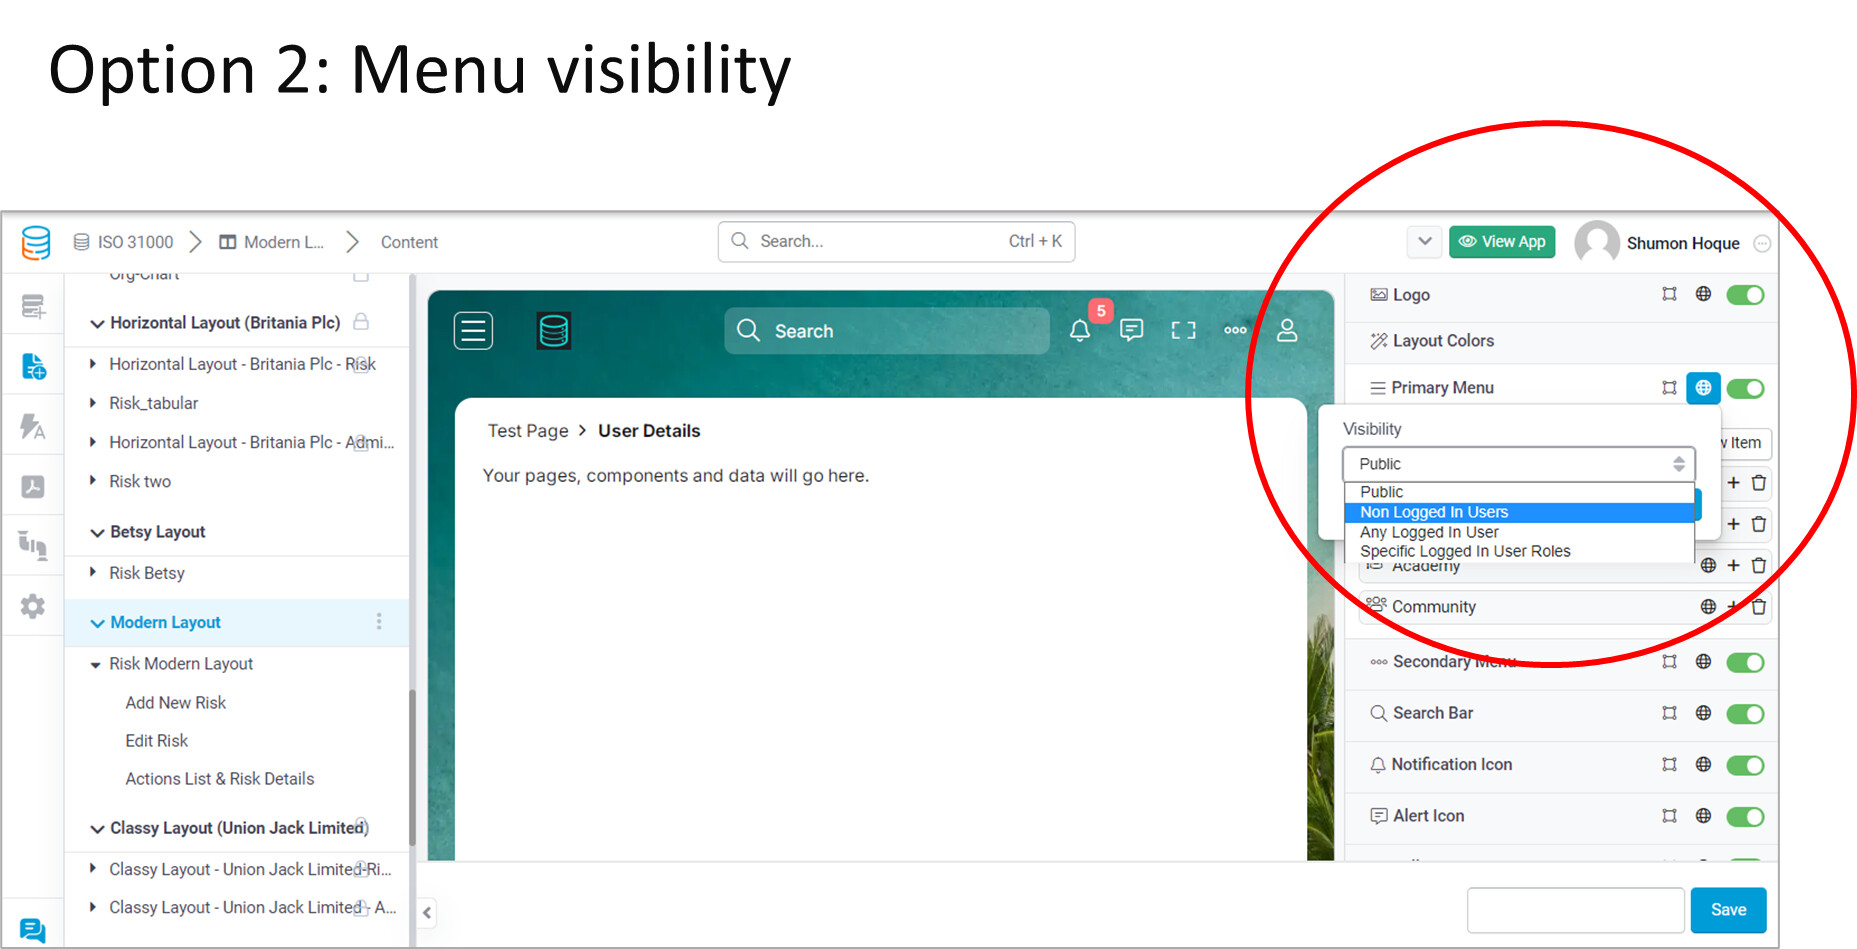Click the paint roller theme sidebar icon
This screenshot has height=949, width=1857.
coord(33,546)
